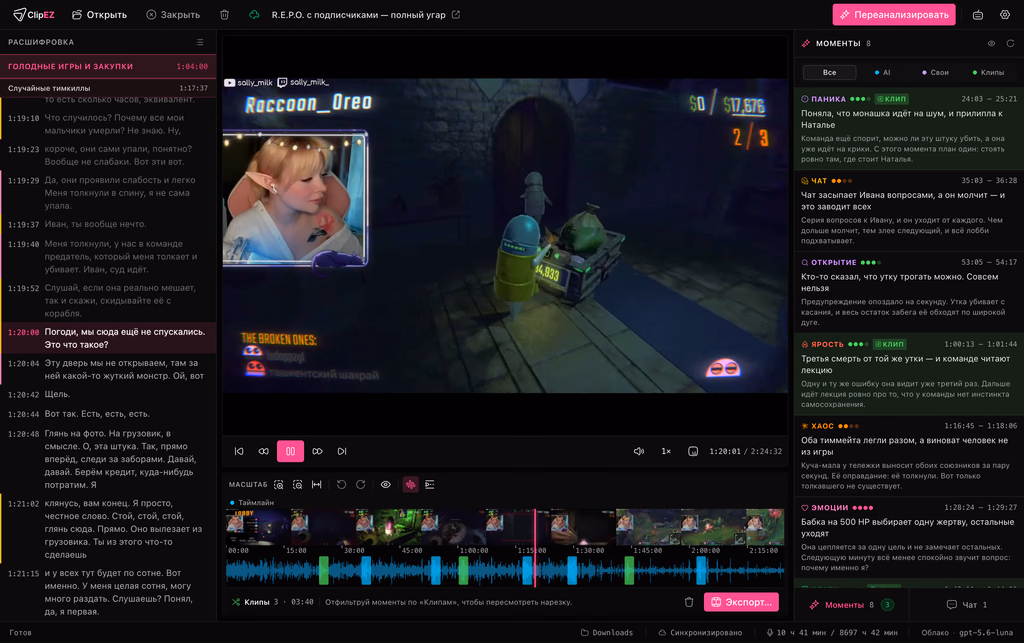The image size is (1024, 643).
Task: Toggle КЛИП badge on ПАНИКА moment
Action: coord(891,99)
